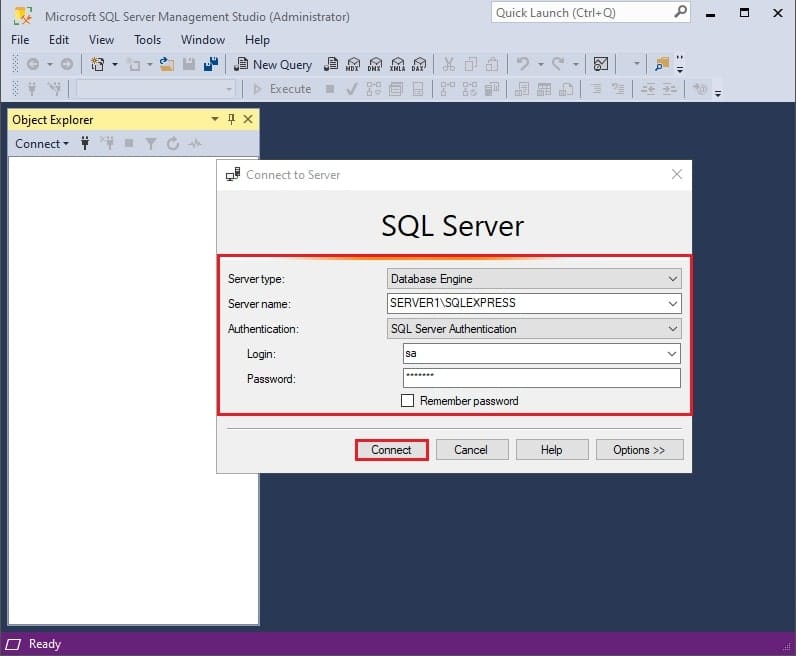796x656 pixels.
Task: Expand the Login dropdown arrow
Action: tap(672, 353)
